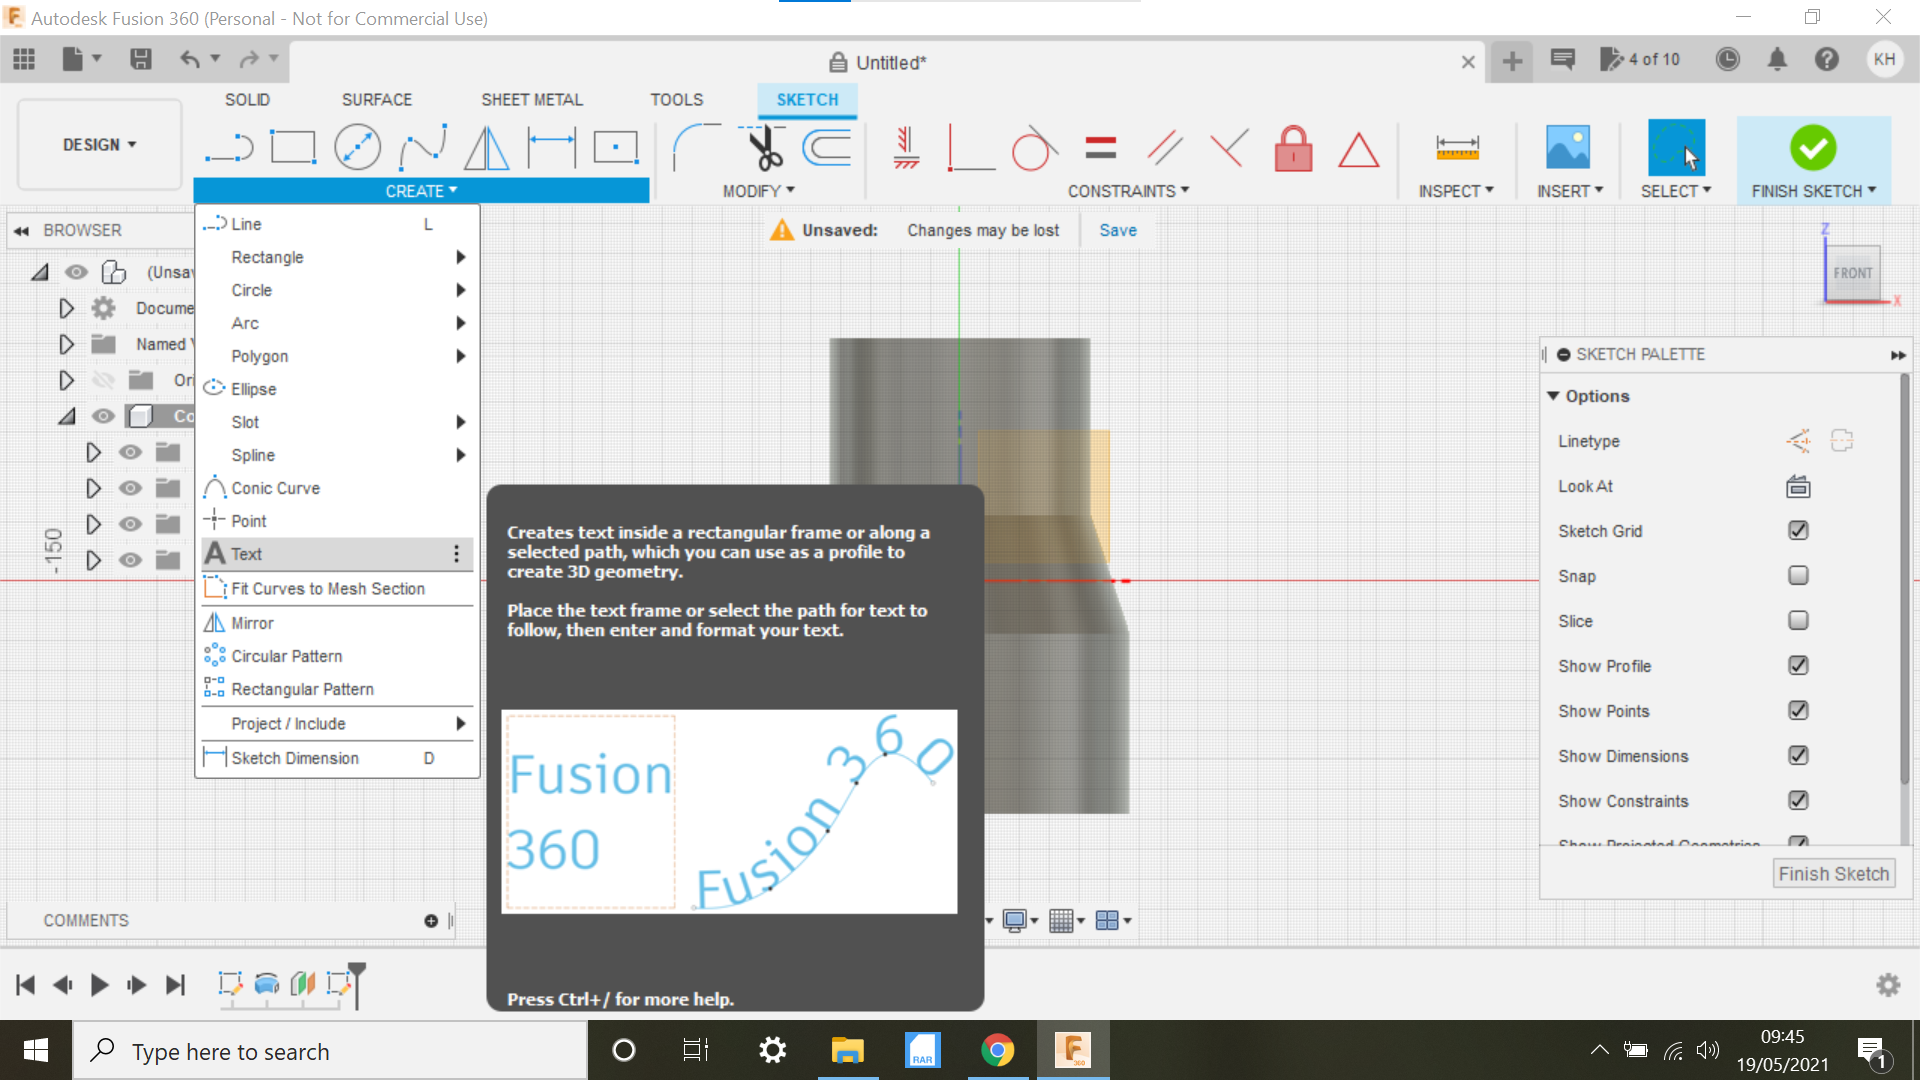Toggle visibility eye of Document root component
This screenshot has width=1920, height=1080.
77,272
